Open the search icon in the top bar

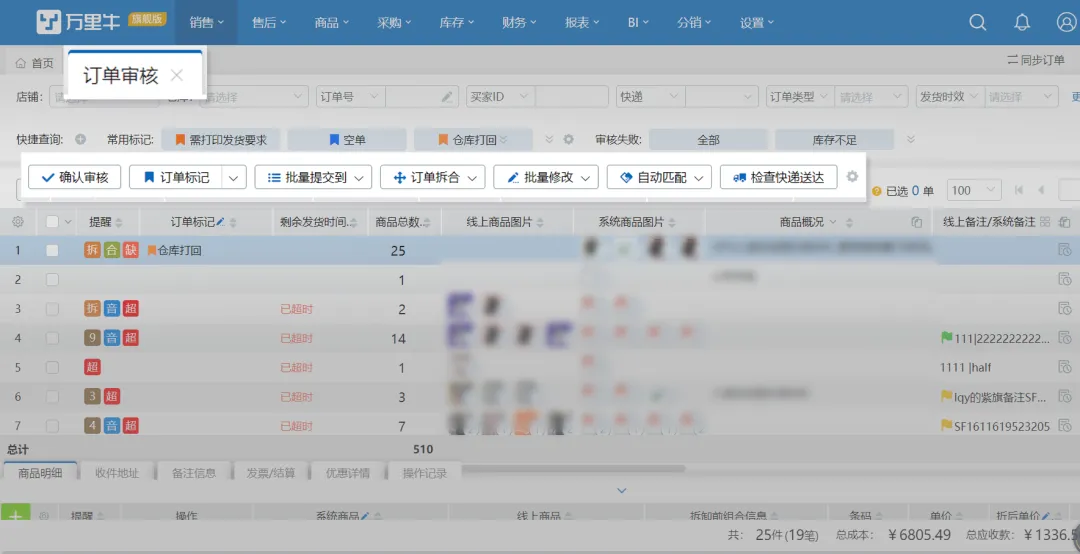click(978, 22)
